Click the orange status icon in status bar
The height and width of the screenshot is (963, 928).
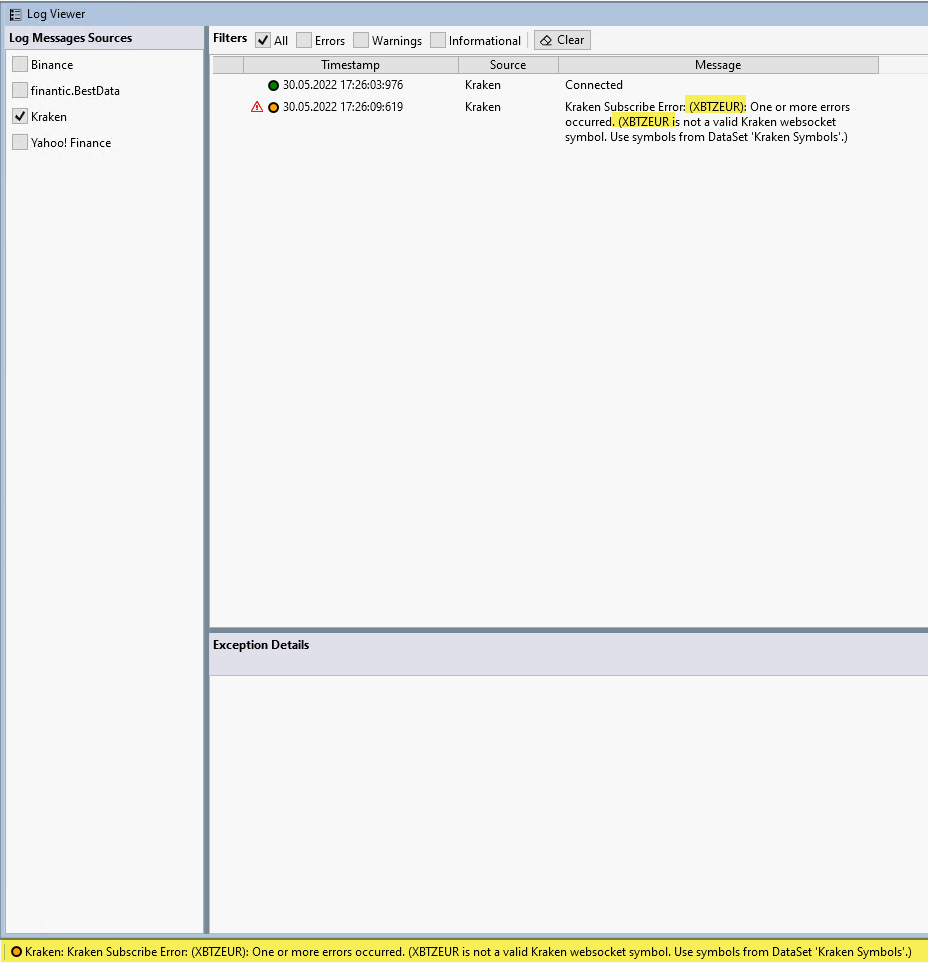pos(17,952)
